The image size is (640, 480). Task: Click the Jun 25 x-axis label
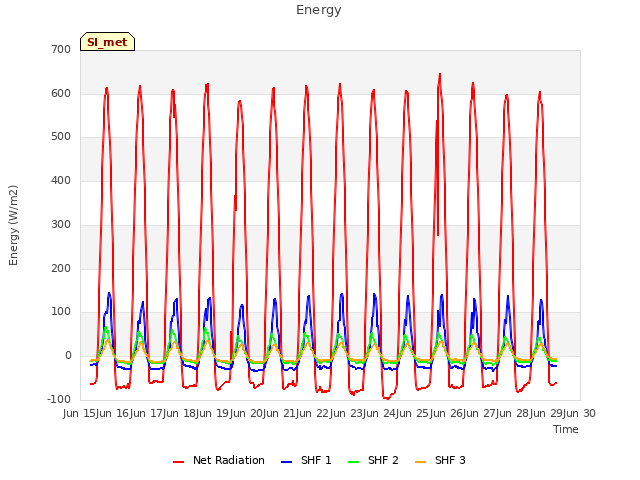tap(414, 413)
